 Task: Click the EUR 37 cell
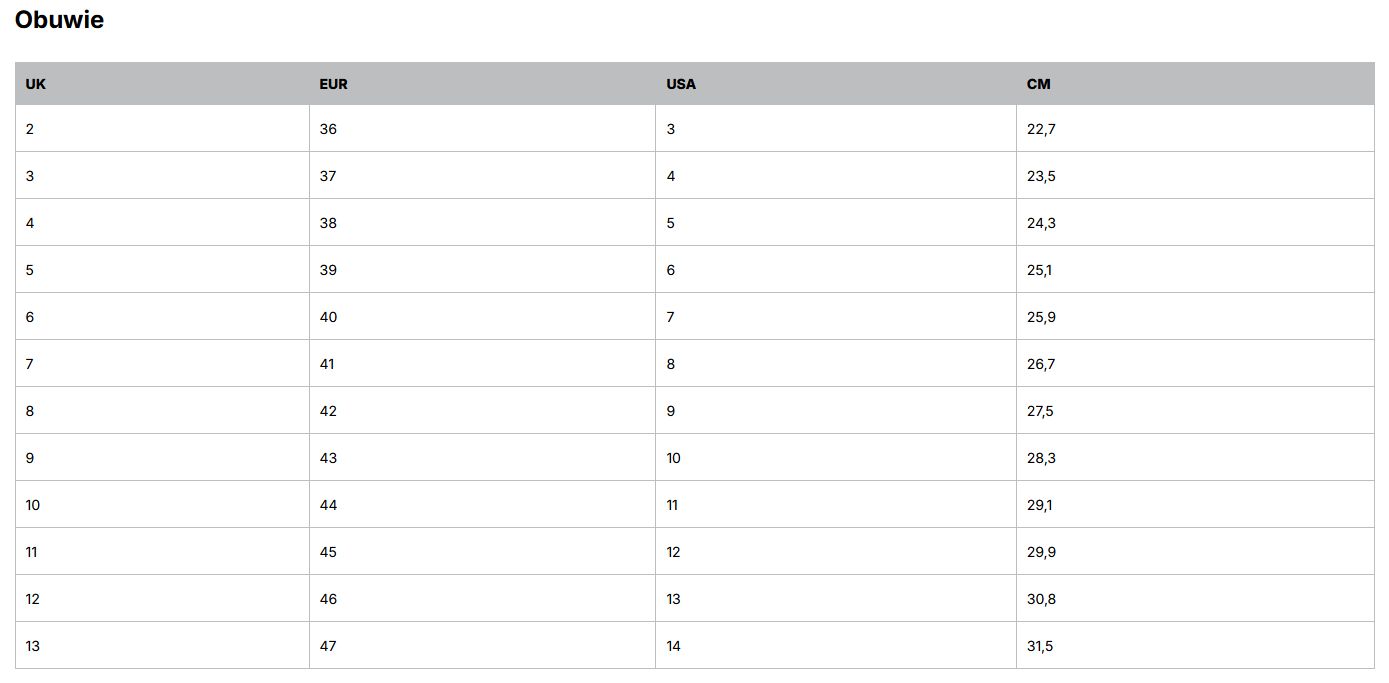pos(328,176)
